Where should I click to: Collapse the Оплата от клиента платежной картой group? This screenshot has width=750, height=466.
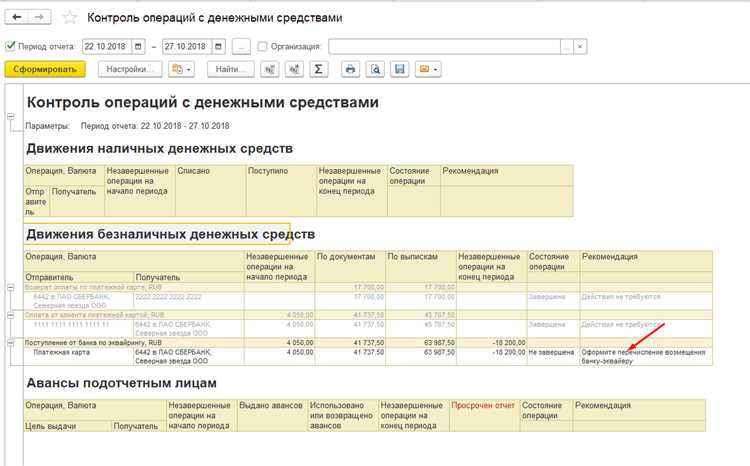coord(11,315)
